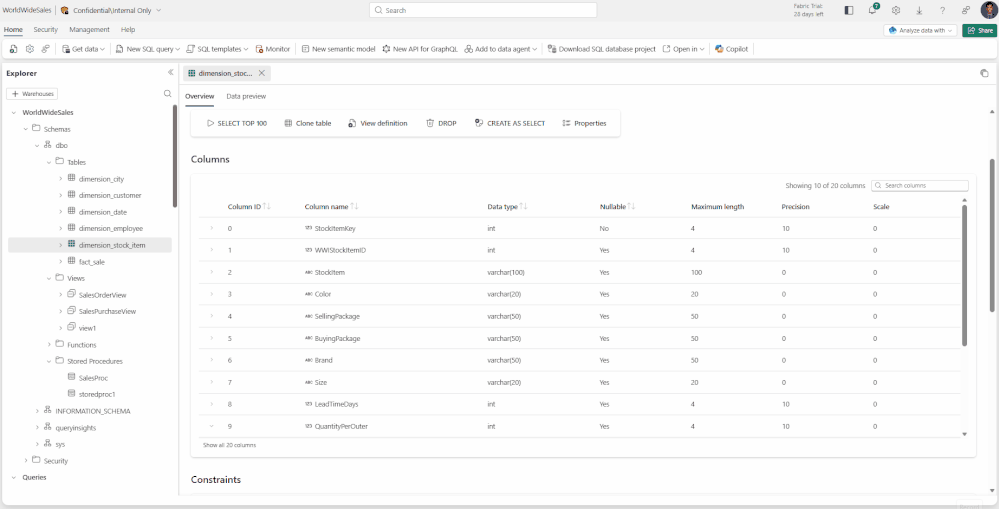Click the refresh icon in the Home toolbar
Image resolution: width=999 pixels, height=509 pixels.
pos(13,49)
